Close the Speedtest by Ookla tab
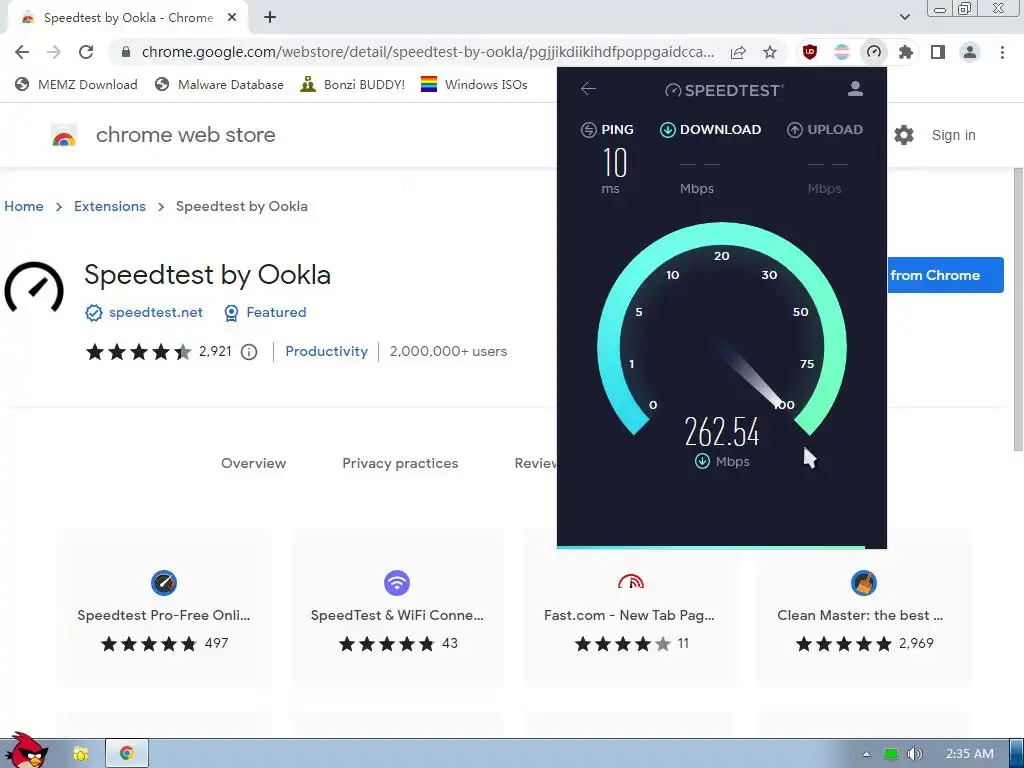 click(x=232, y=18)
